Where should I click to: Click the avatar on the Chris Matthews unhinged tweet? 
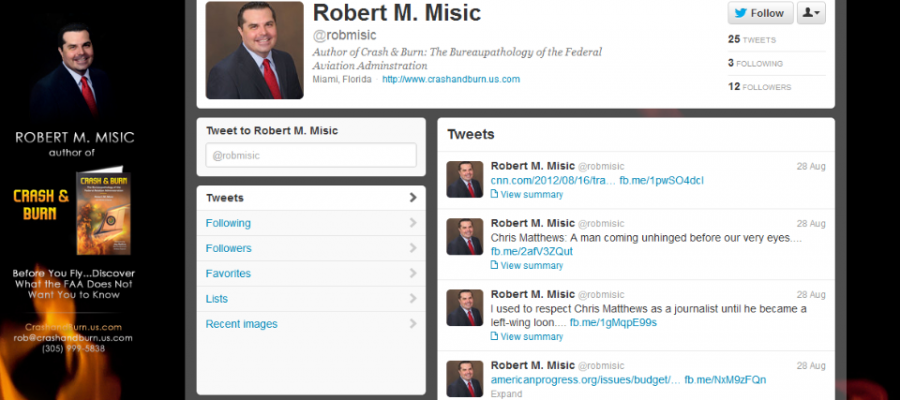pos(465,236)
